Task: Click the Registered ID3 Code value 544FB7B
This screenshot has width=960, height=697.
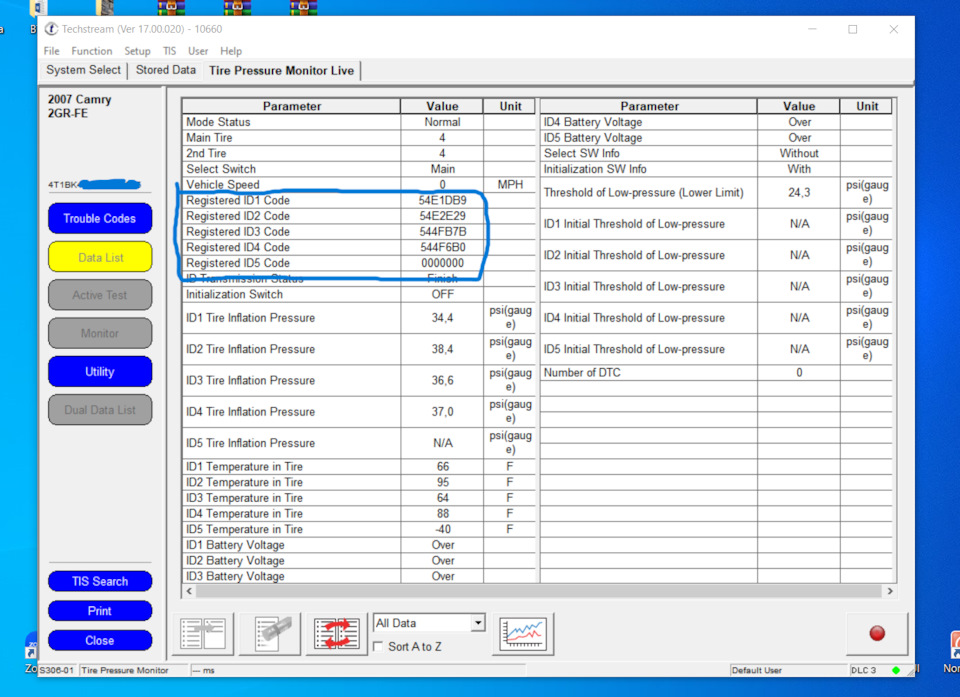Action: point(443,232)
